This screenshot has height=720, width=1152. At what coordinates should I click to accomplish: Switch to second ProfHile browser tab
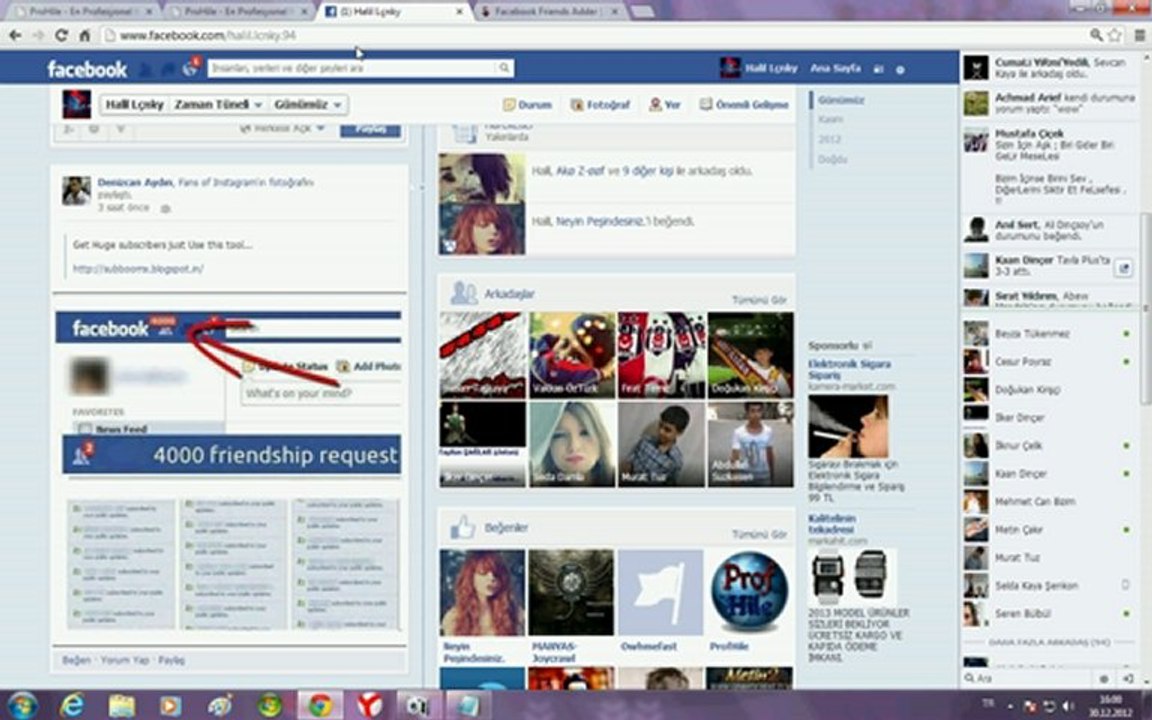239,12
